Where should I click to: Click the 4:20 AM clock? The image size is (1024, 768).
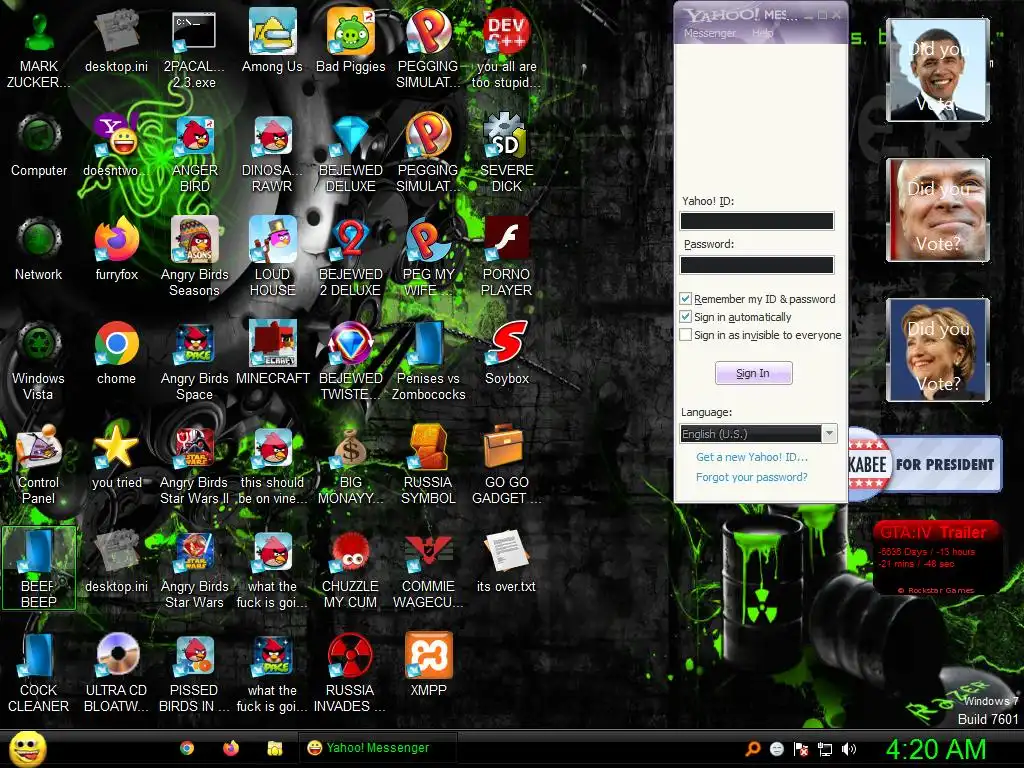pos(936,749)
